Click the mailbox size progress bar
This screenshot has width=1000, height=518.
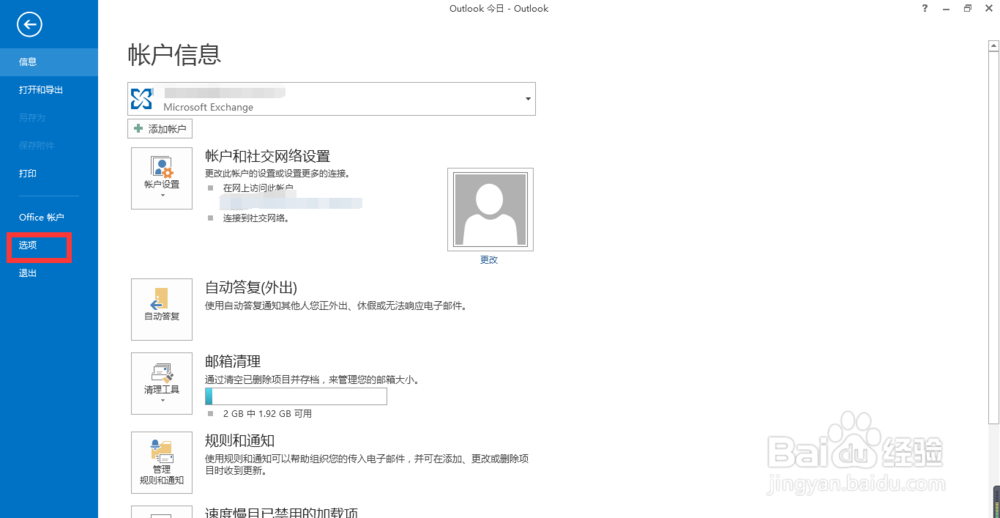tap(296, 396)
